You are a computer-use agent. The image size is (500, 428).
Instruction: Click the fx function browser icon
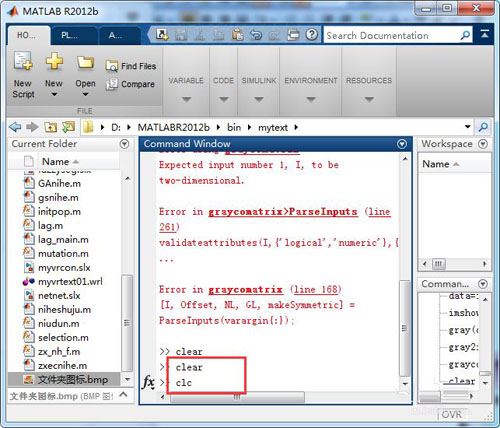[x=148, y=382]
